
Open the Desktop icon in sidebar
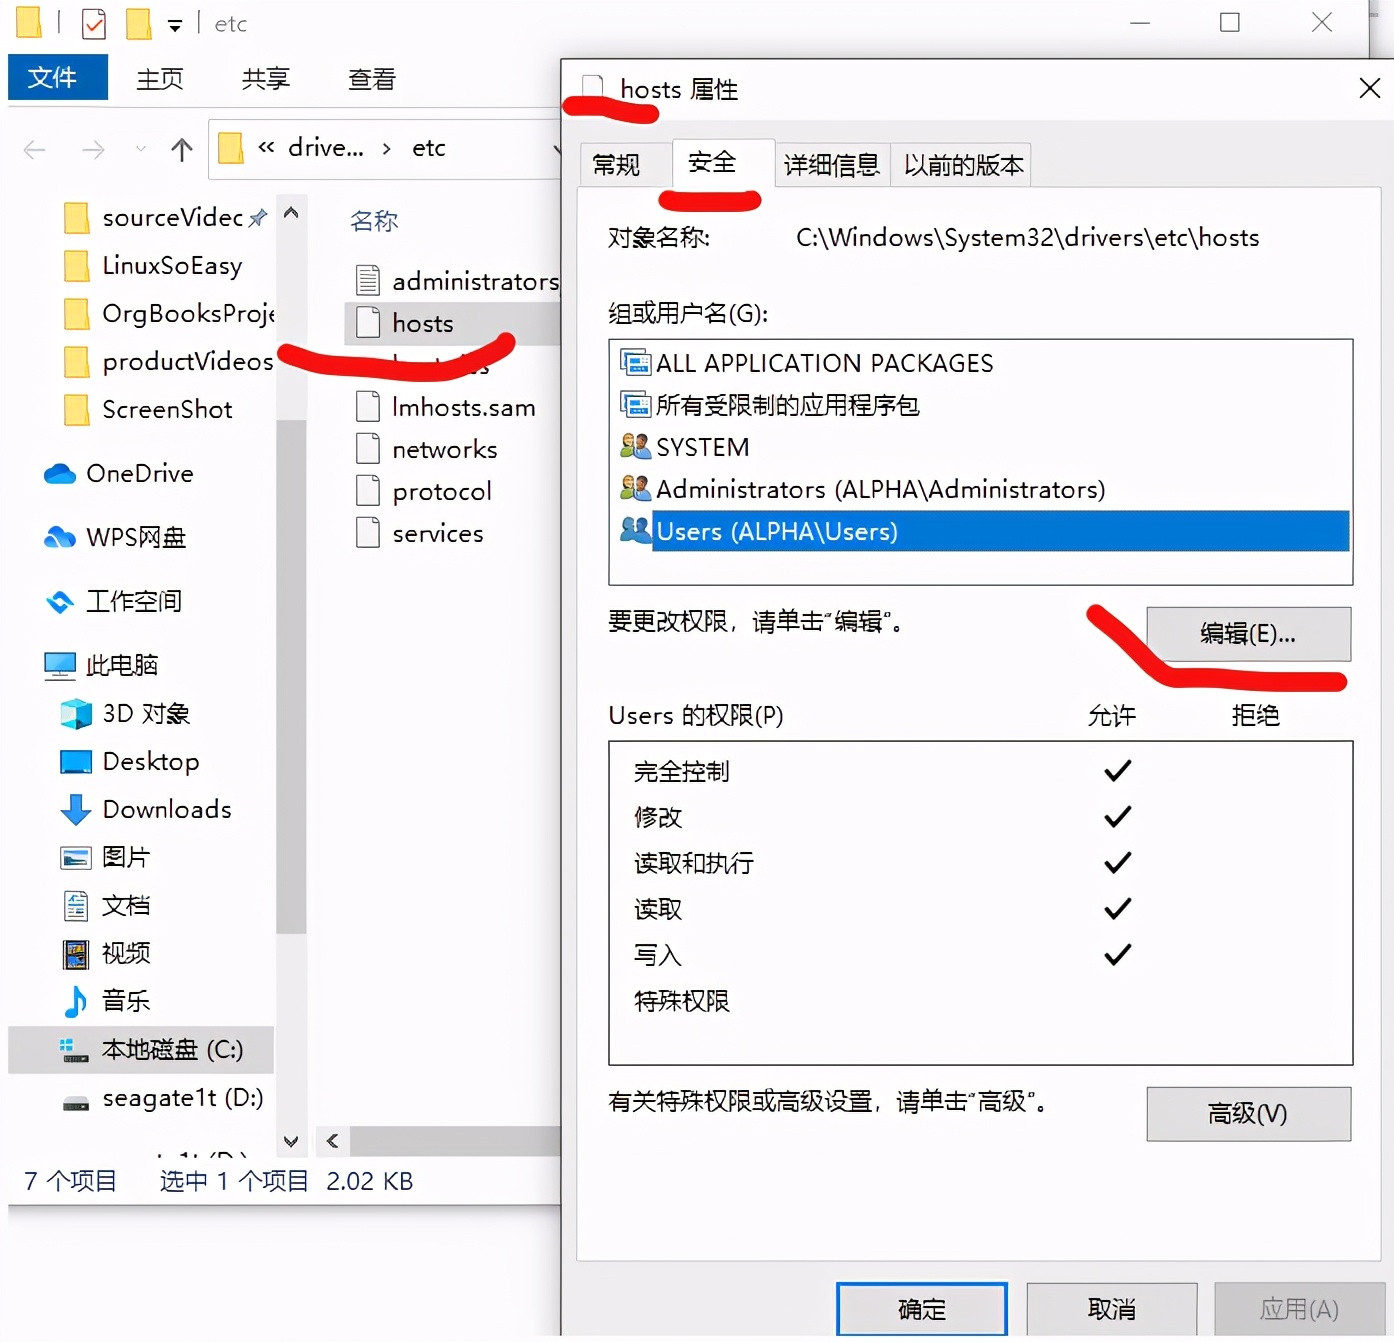click(76, 762)
